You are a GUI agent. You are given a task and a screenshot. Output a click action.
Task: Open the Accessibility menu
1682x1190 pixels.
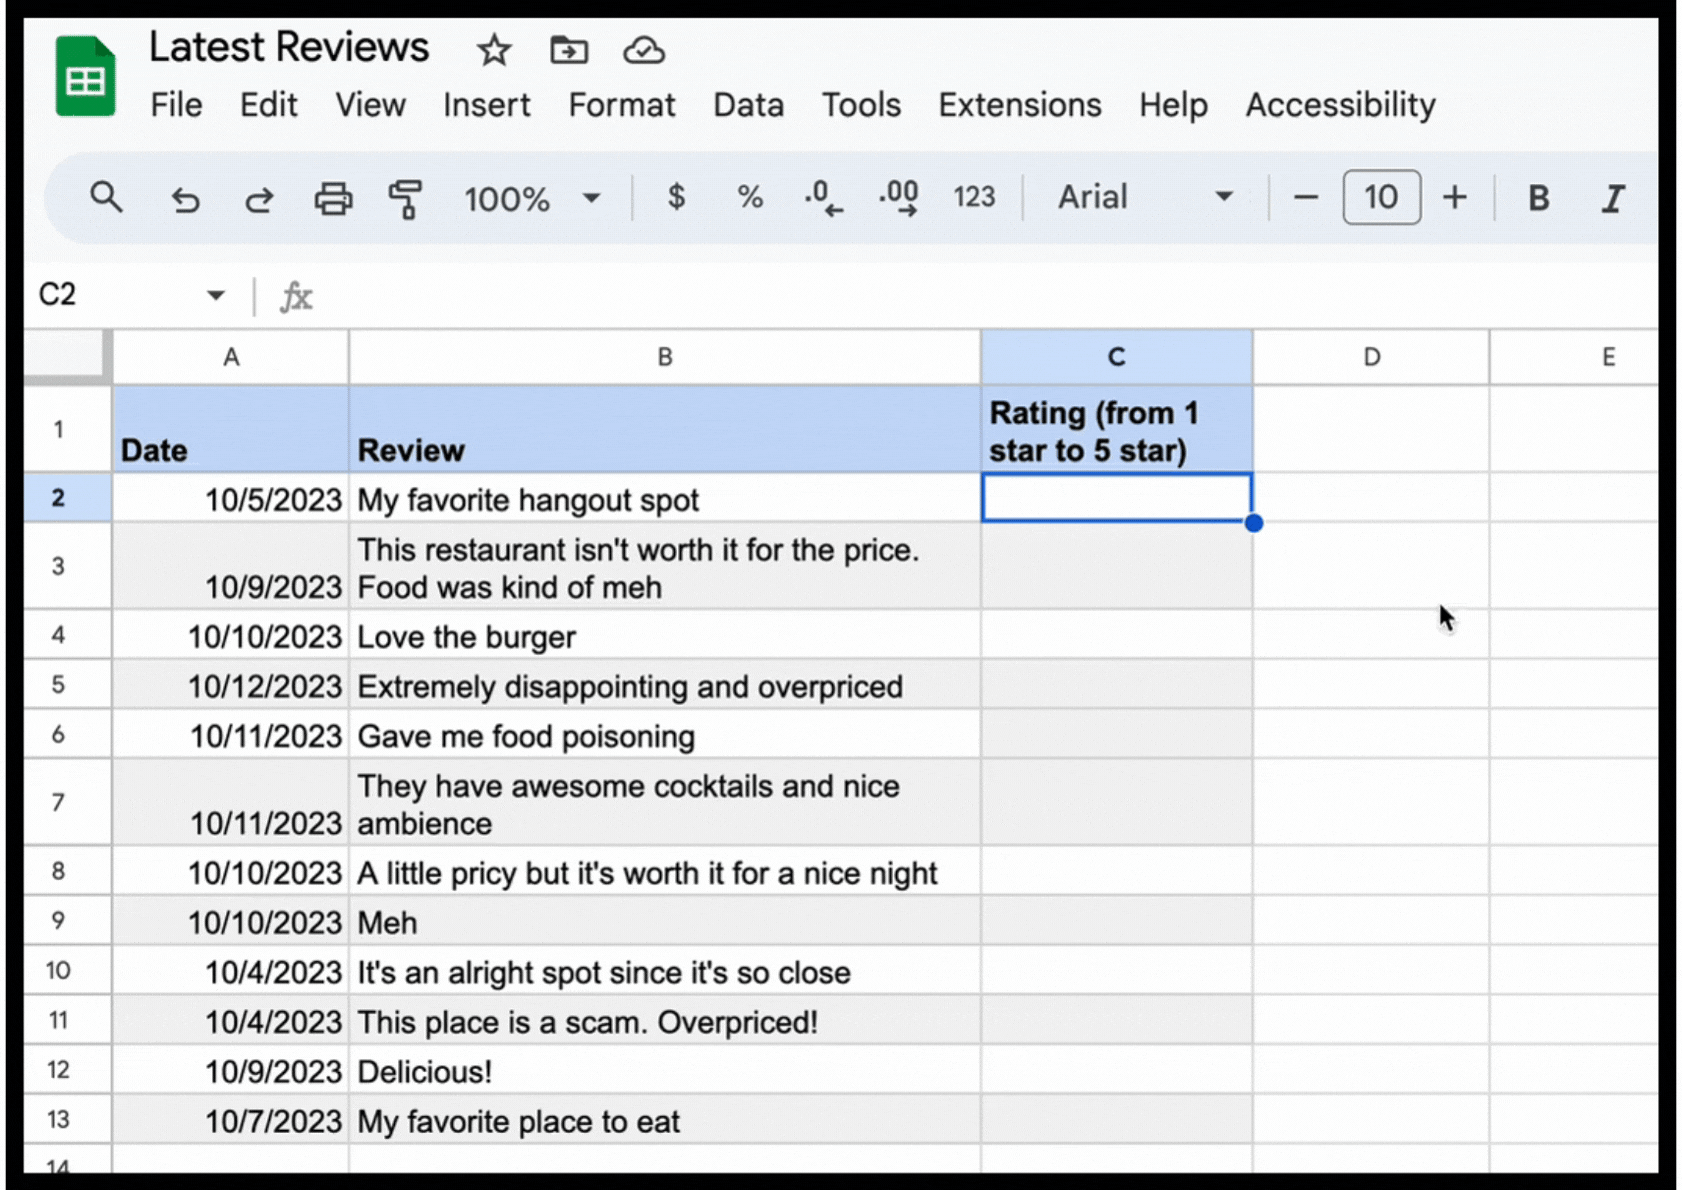tap(1340, 105)
